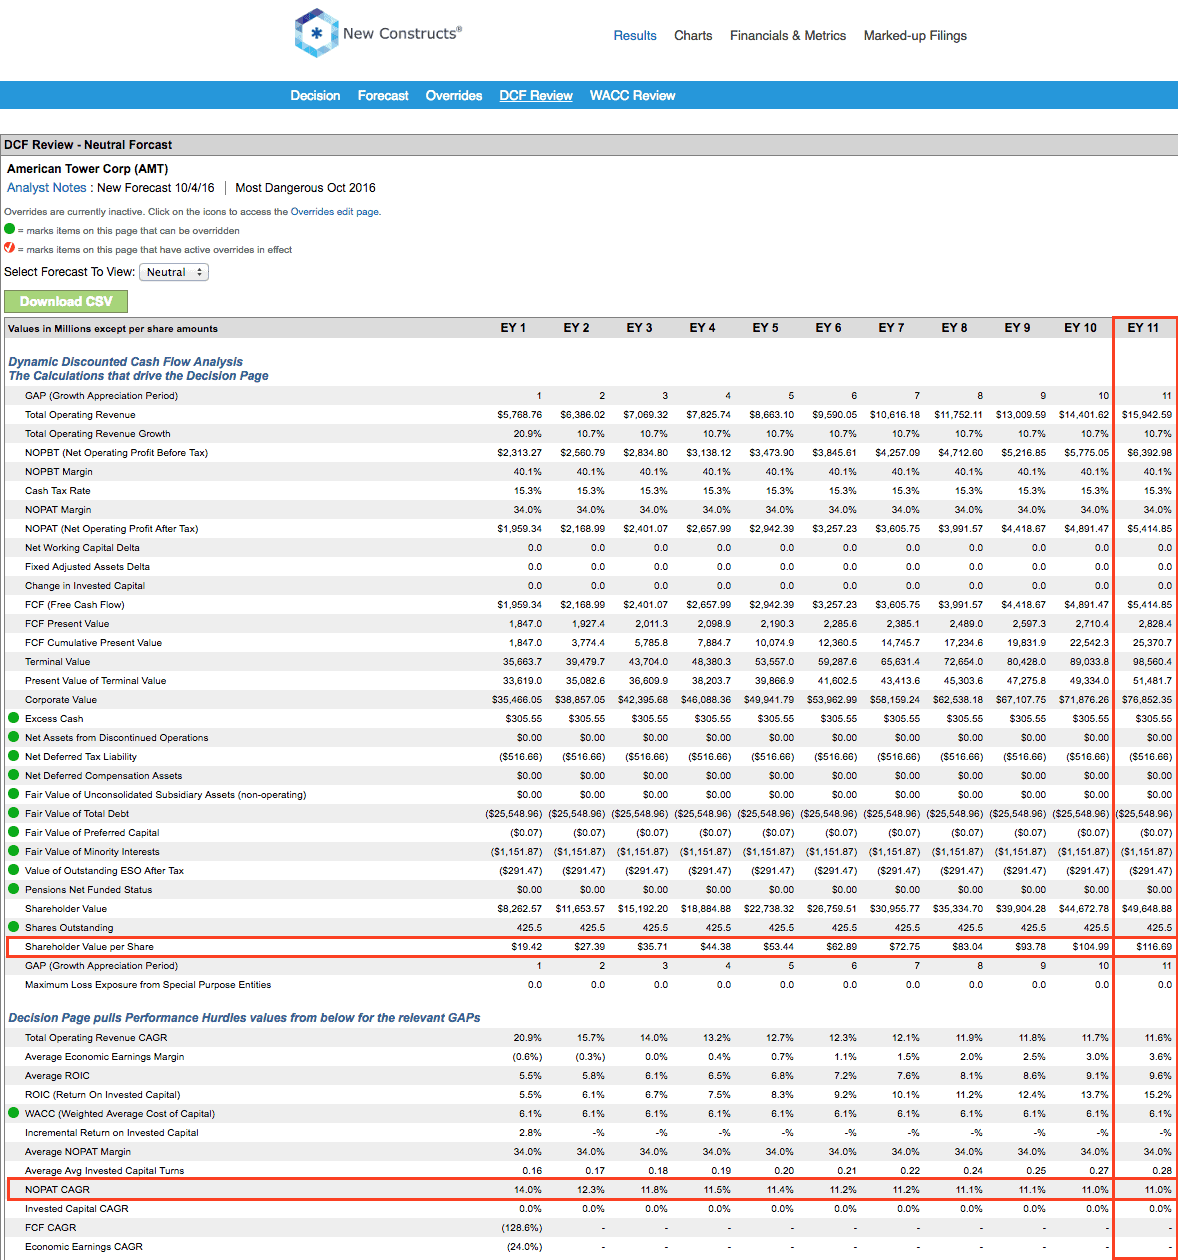Open override for Excess Cash row
The image size is (1178, 1260).
14,718
